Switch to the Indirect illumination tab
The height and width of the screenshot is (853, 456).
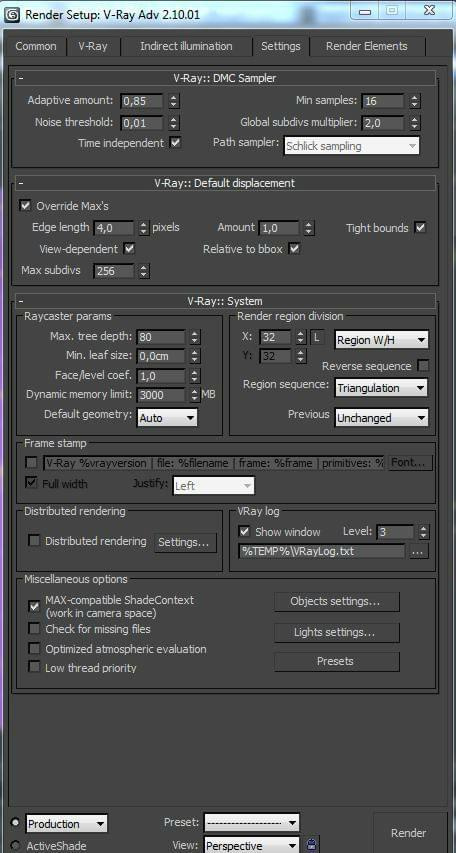tap(186, 46)
